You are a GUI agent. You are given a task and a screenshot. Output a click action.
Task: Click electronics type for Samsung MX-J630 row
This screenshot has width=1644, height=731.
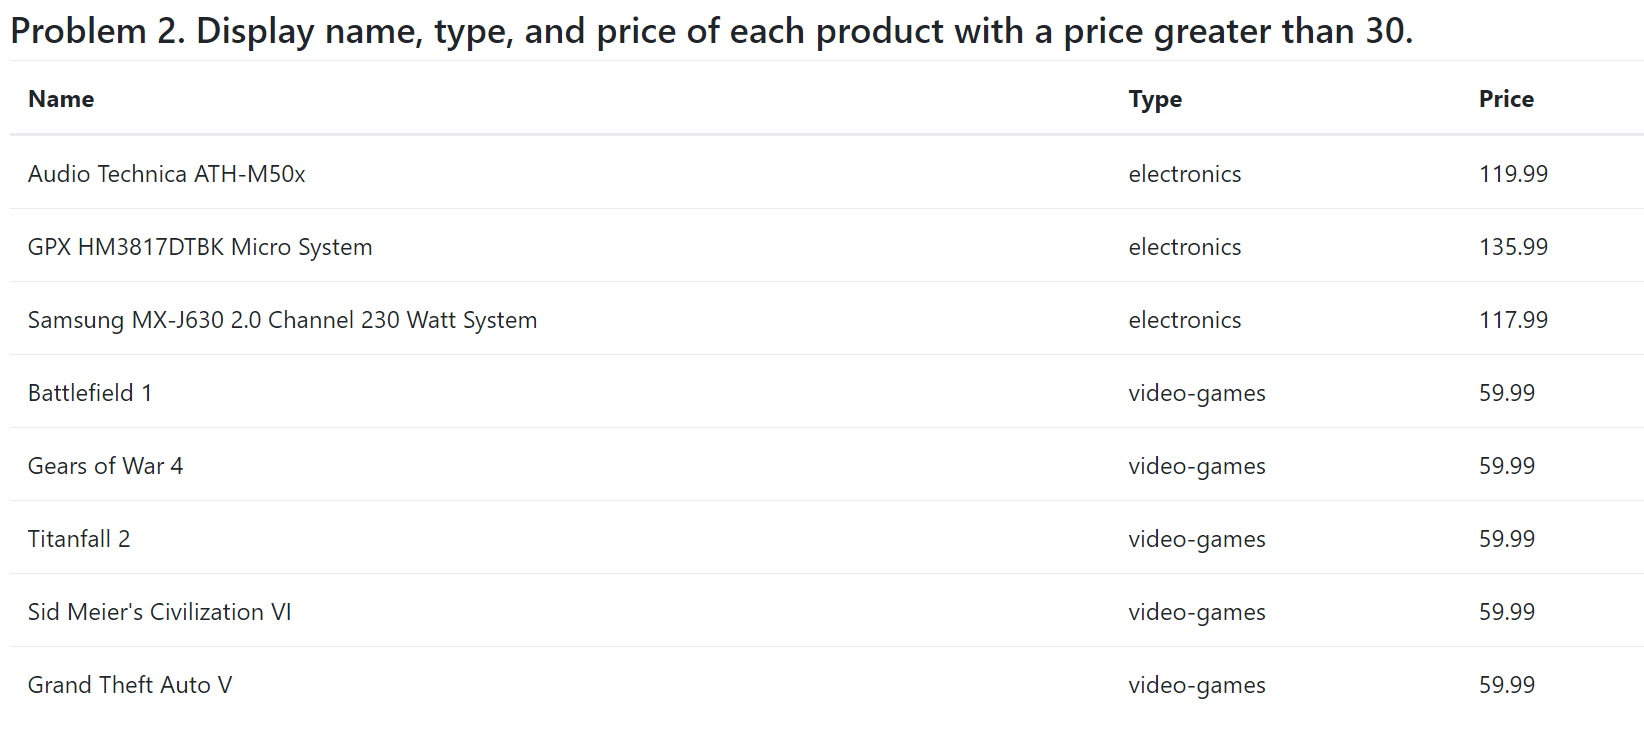click(x=1185, y=320)
